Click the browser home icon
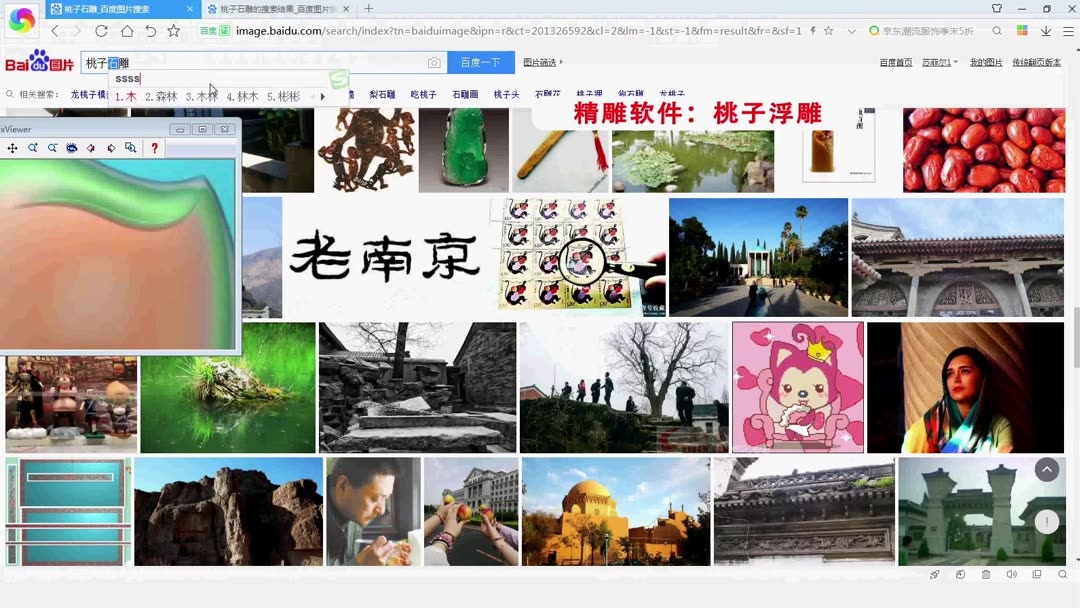This screenshot has height=608, width=1080. pos(128,31)
